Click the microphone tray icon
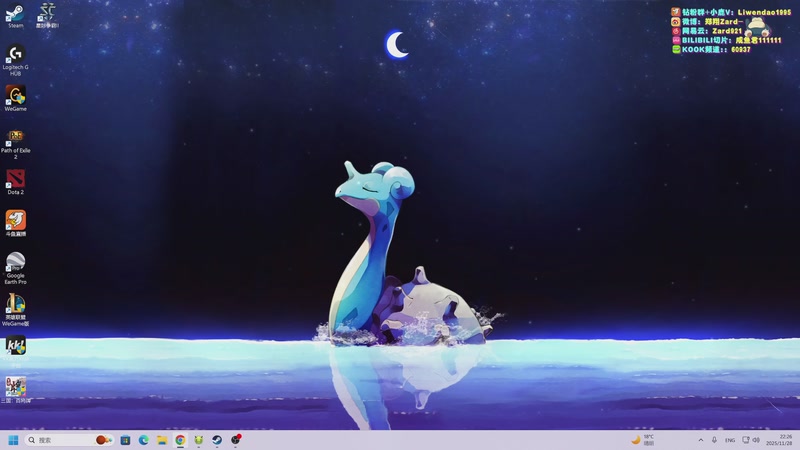This screenshot has height=450, width=800. (714, 440)
